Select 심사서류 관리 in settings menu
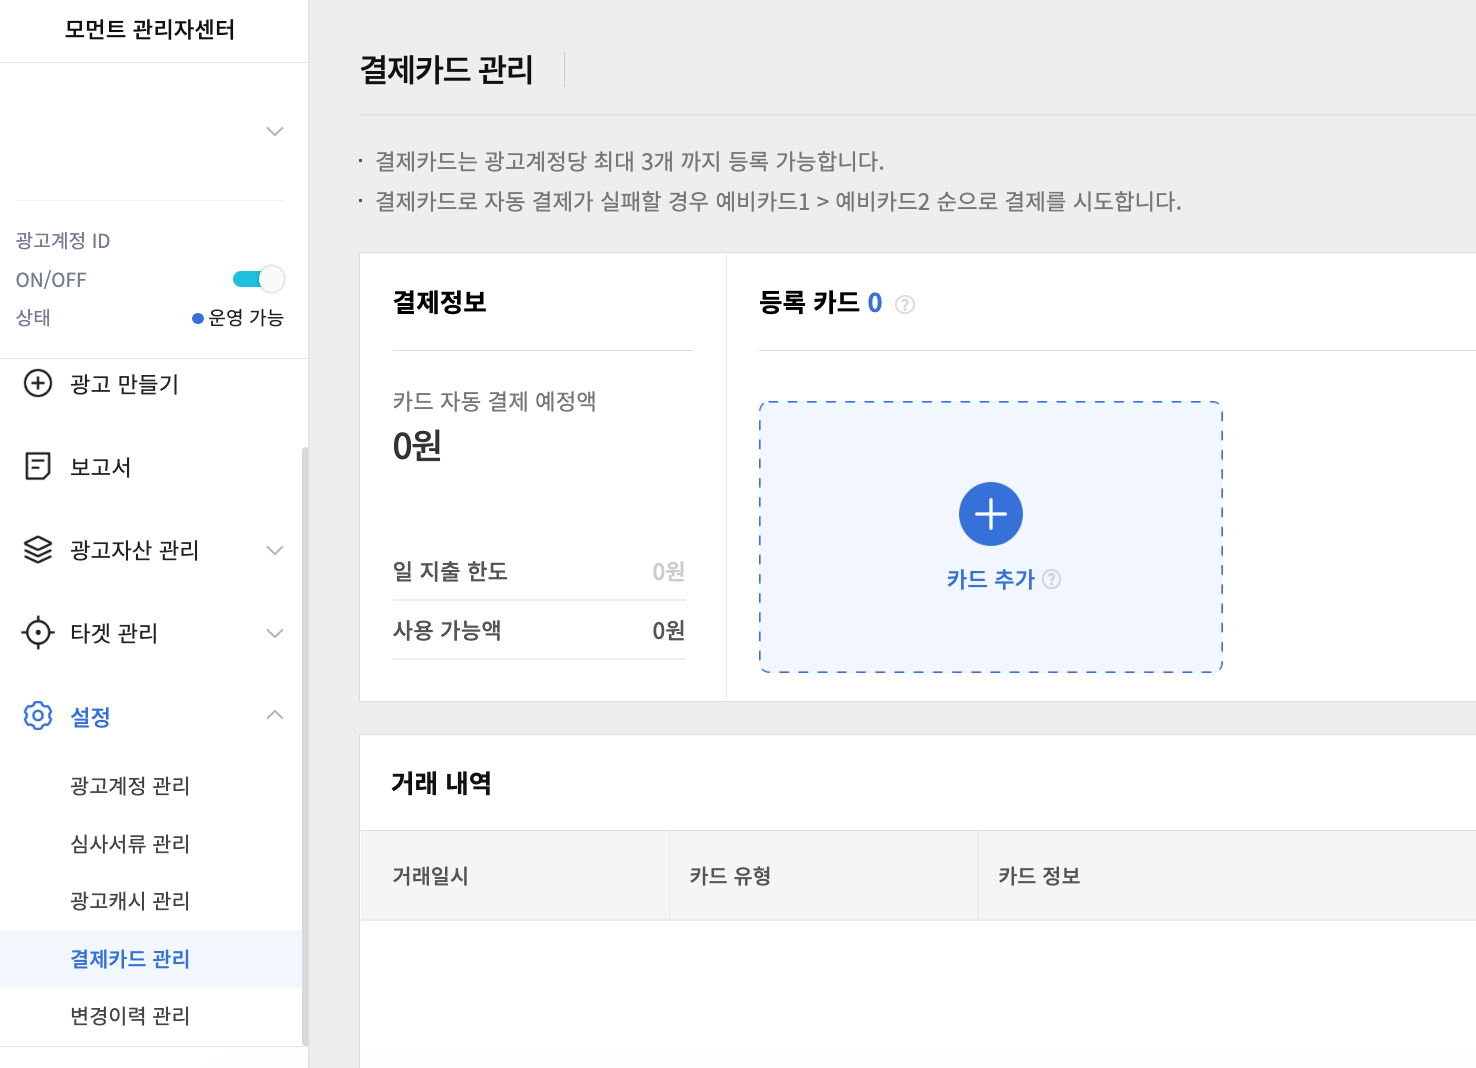The width and height of the screenshot is (1476, 1068). pos(130,844)
